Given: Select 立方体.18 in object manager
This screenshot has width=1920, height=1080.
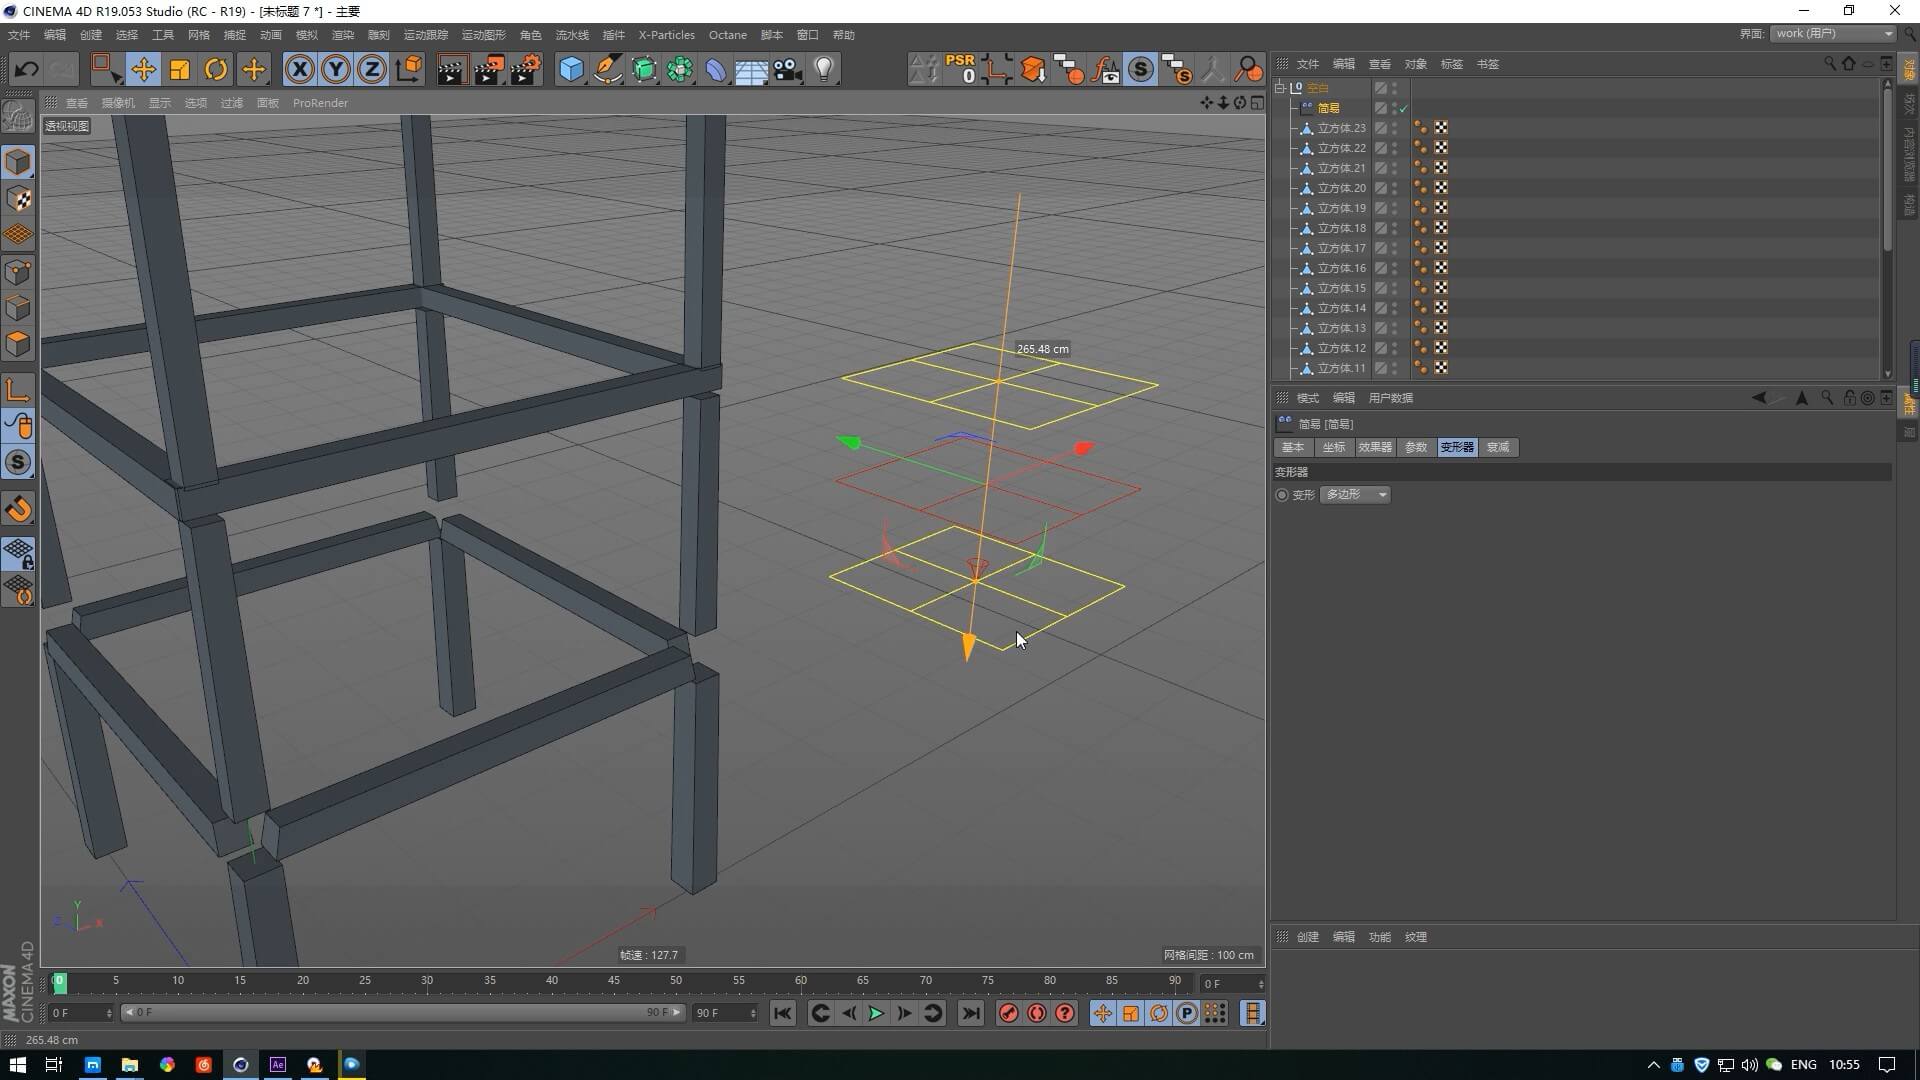Looking at the screenshot, I should 1341,228.
